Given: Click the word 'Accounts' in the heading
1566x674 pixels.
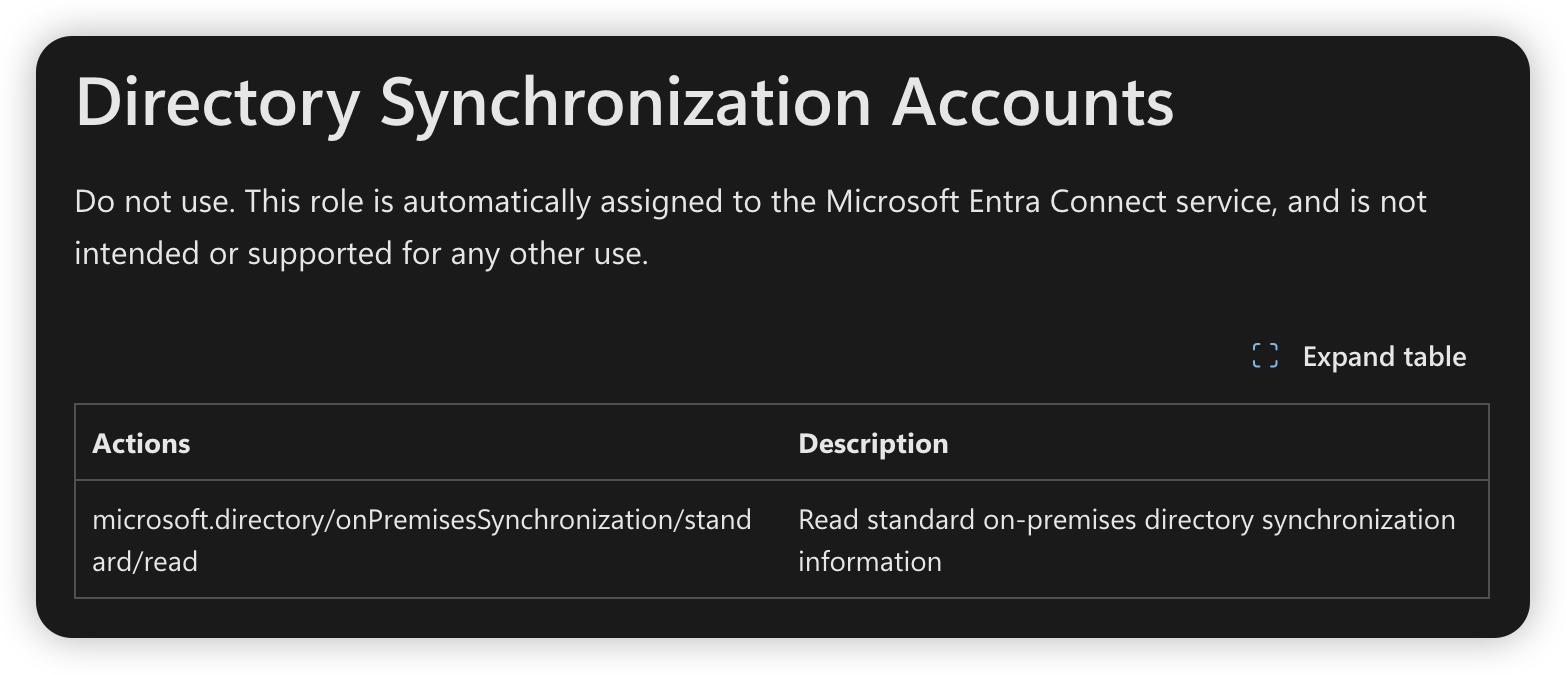Looking at the screenshot, I should coord(1033,102).
